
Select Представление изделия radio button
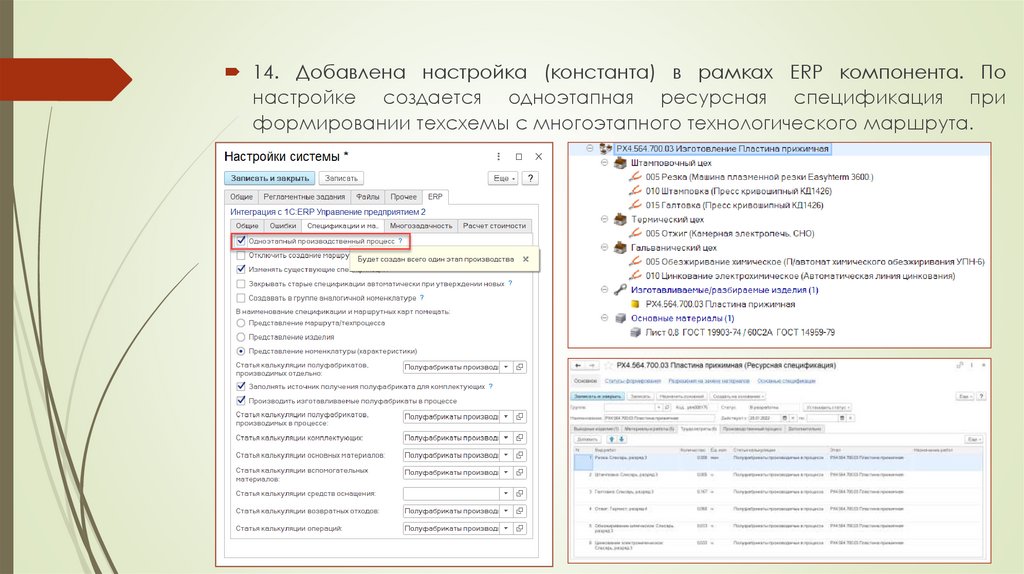pyautogui.click(x=241, y=337)
